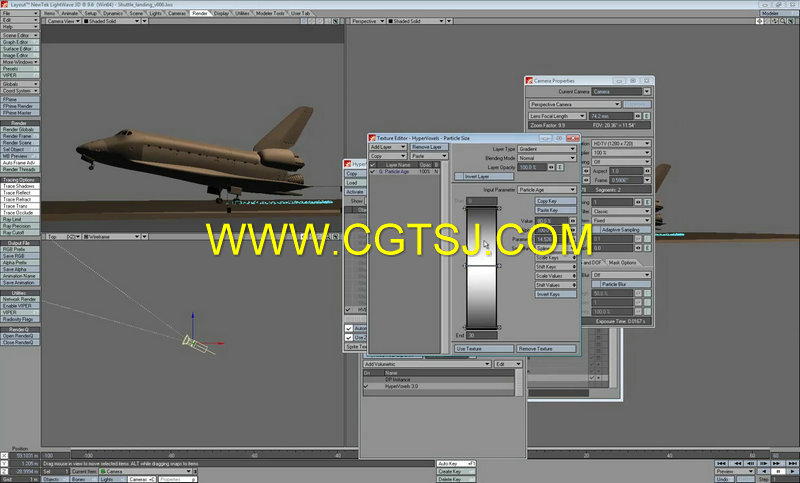Toggle the Adaptive Sampling checkbox

click(621, 230)
